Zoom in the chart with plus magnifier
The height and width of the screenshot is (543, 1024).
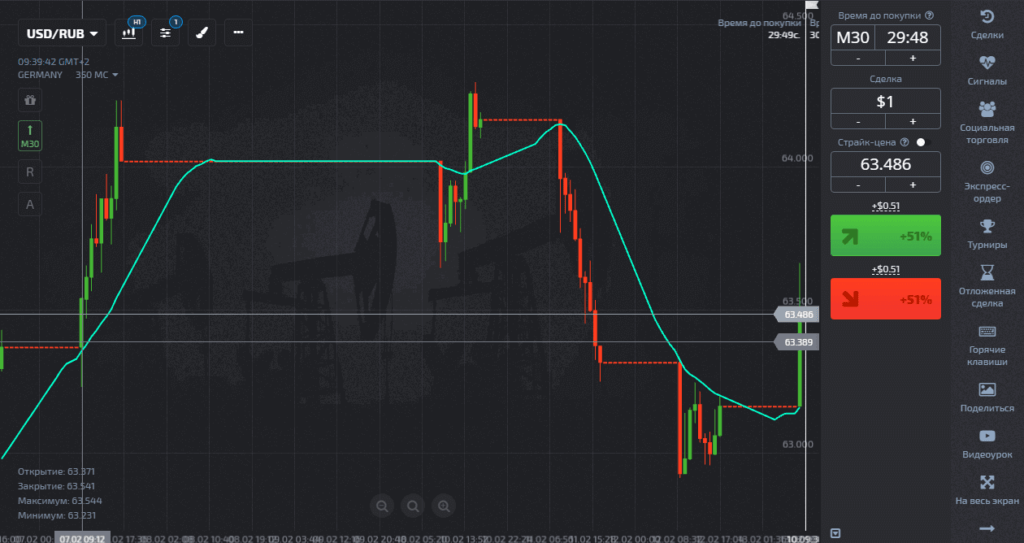[x=444, y=506]
